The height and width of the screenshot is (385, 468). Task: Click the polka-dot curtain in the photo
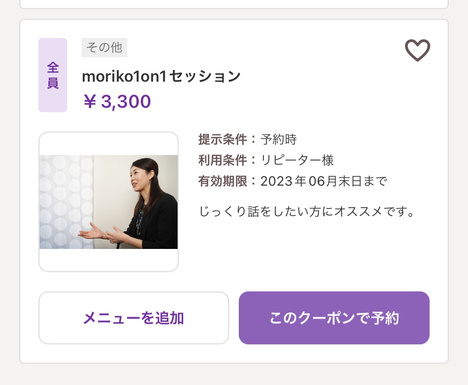[66, 202]
